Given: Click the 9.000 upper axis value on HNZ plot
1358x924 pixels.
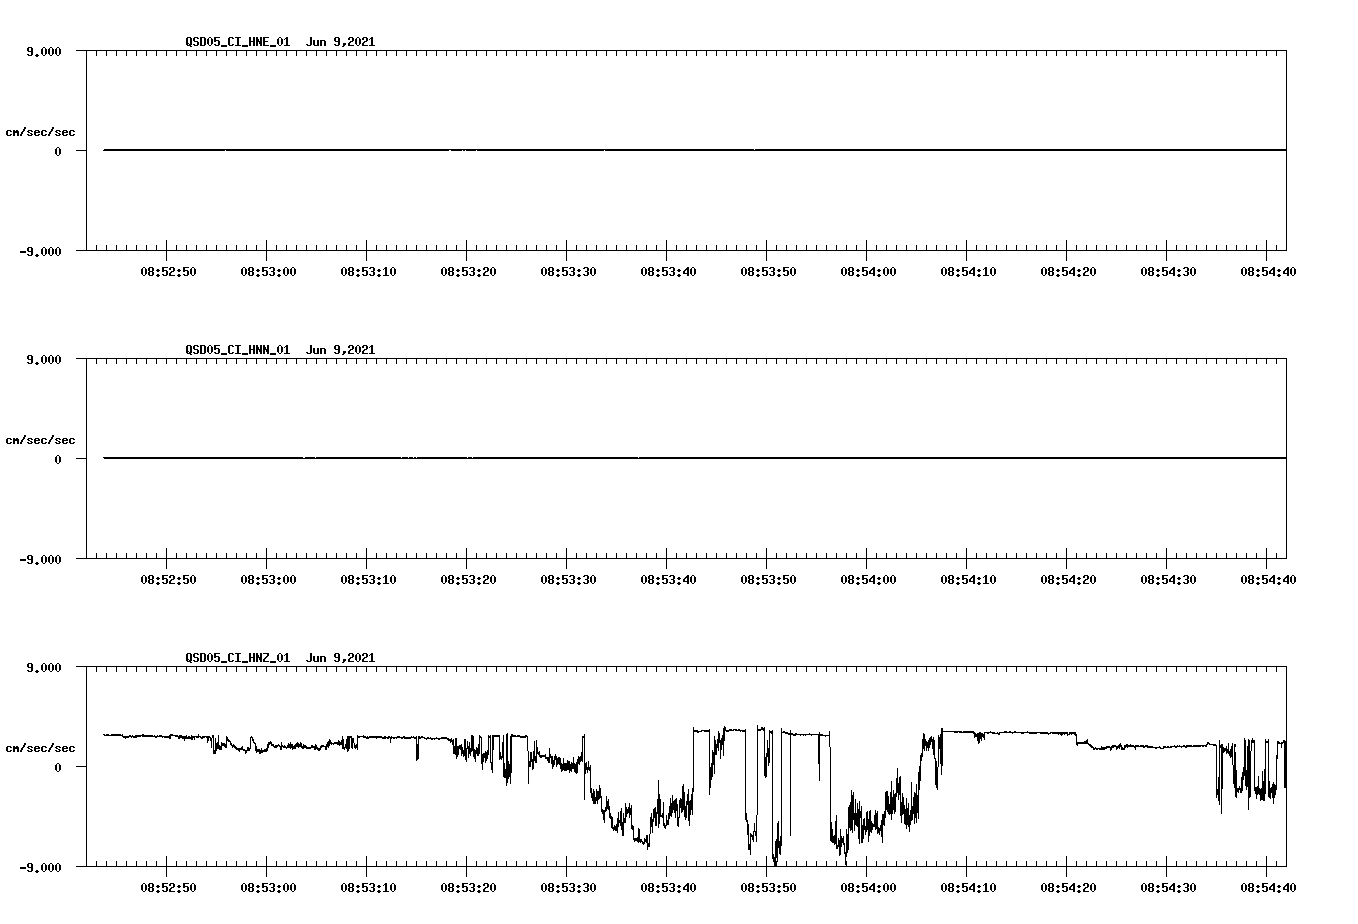Looking at the screenshot, I should (44, 668).
